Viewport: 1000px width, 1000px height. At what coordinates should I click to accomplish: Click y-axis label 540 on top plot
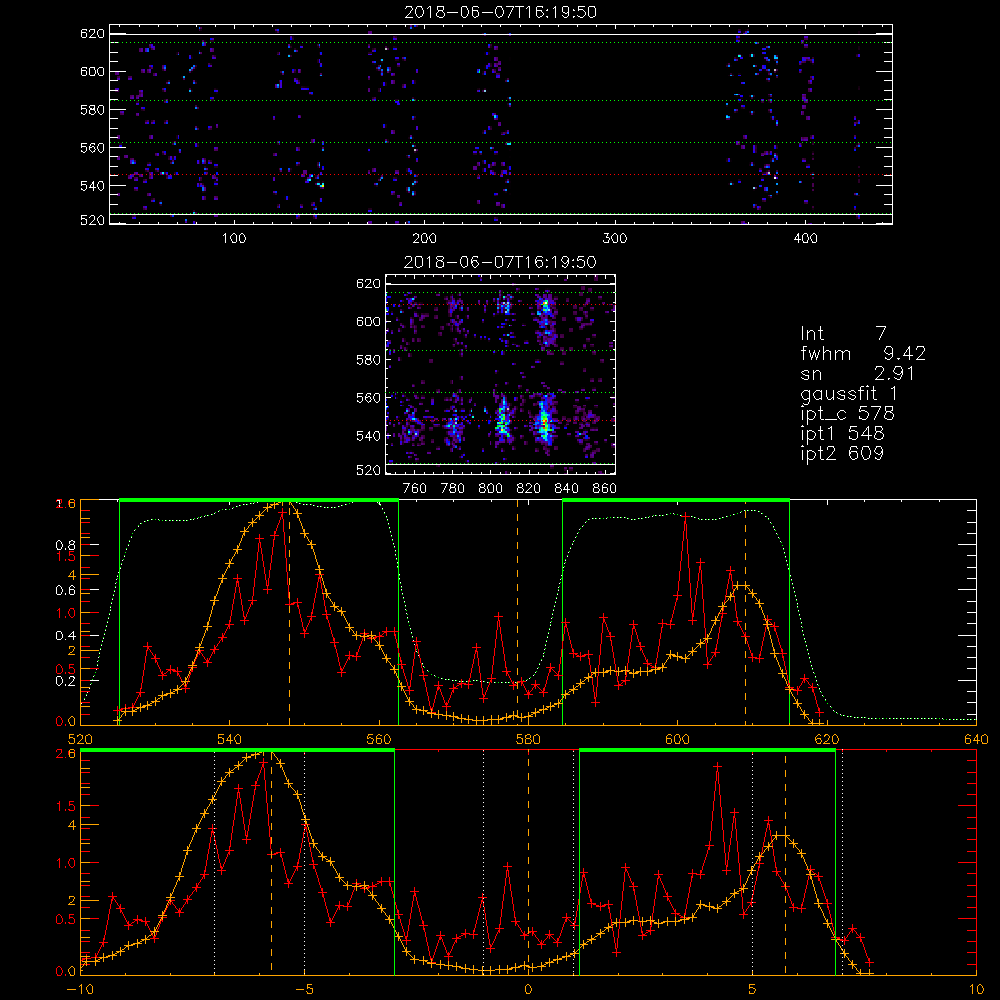(x=92, y=186)
